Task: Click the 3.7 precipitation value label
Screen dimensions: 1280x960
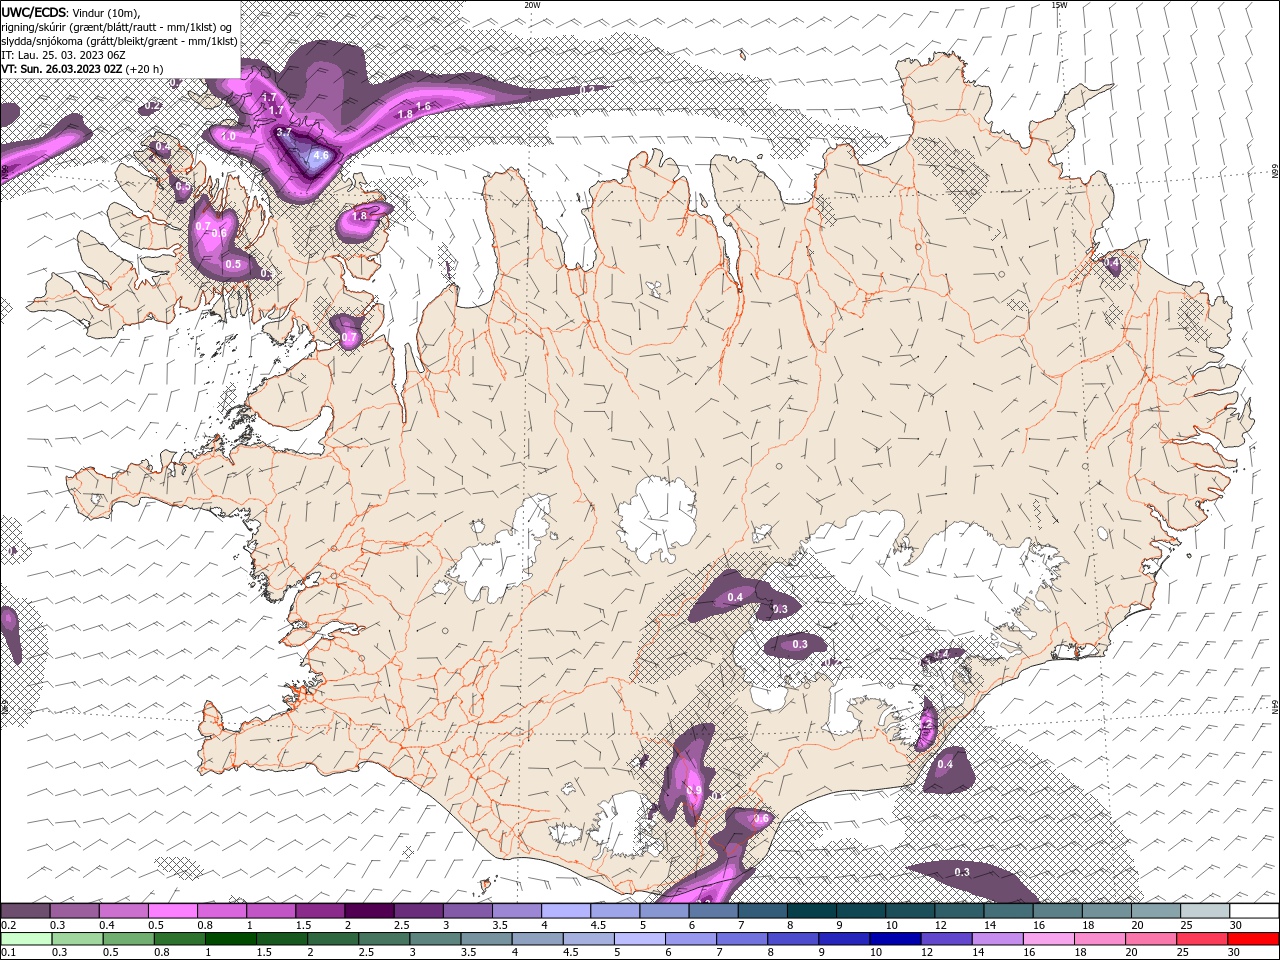Action: [x=284, y=132]
